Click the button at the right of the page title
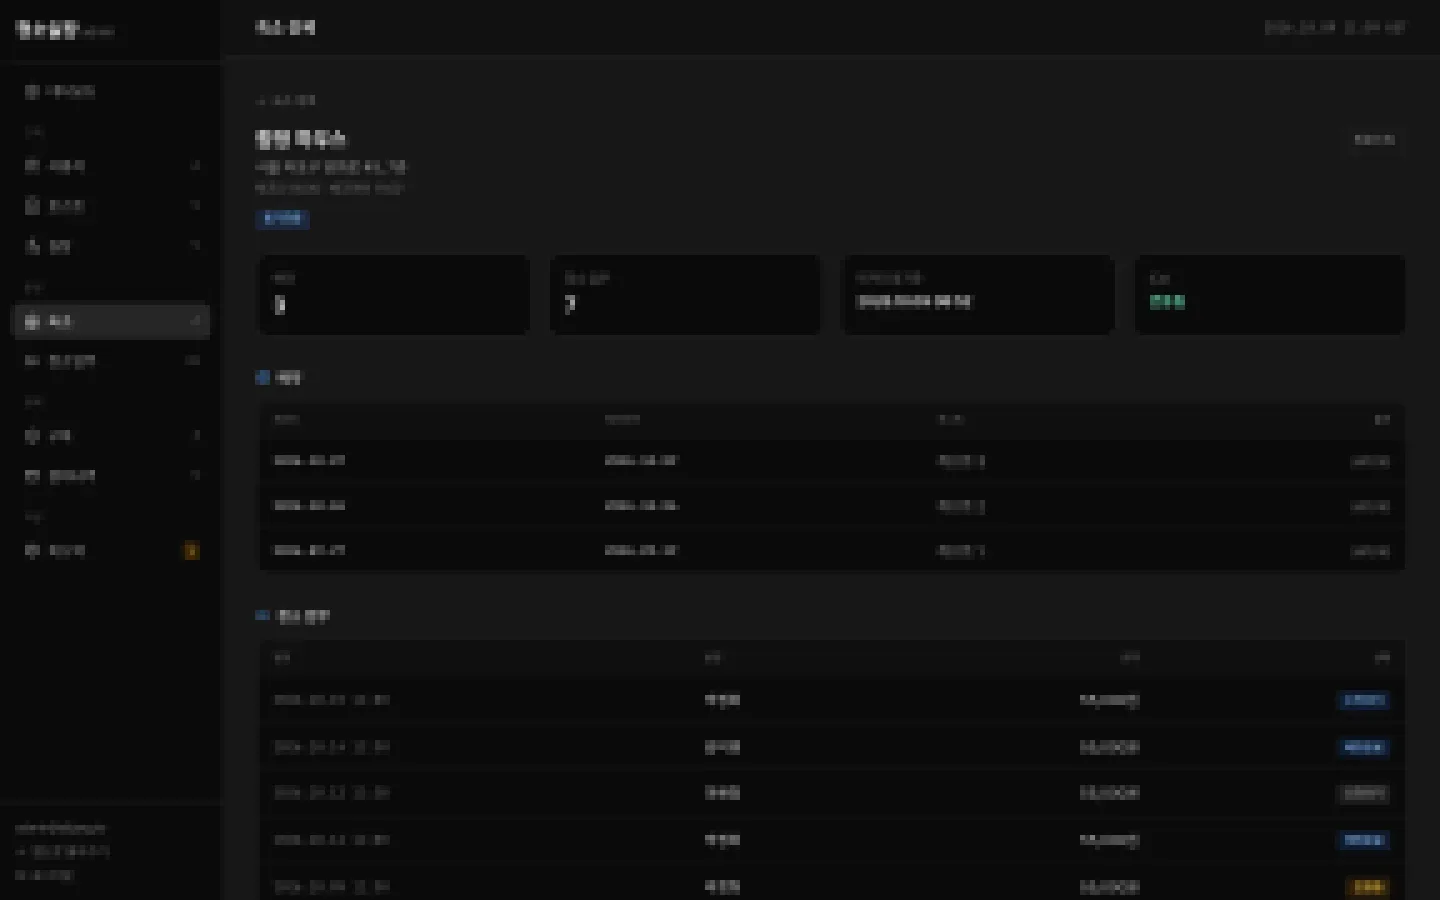The height and width of the screenshot is (900, 1440). 1374,140
